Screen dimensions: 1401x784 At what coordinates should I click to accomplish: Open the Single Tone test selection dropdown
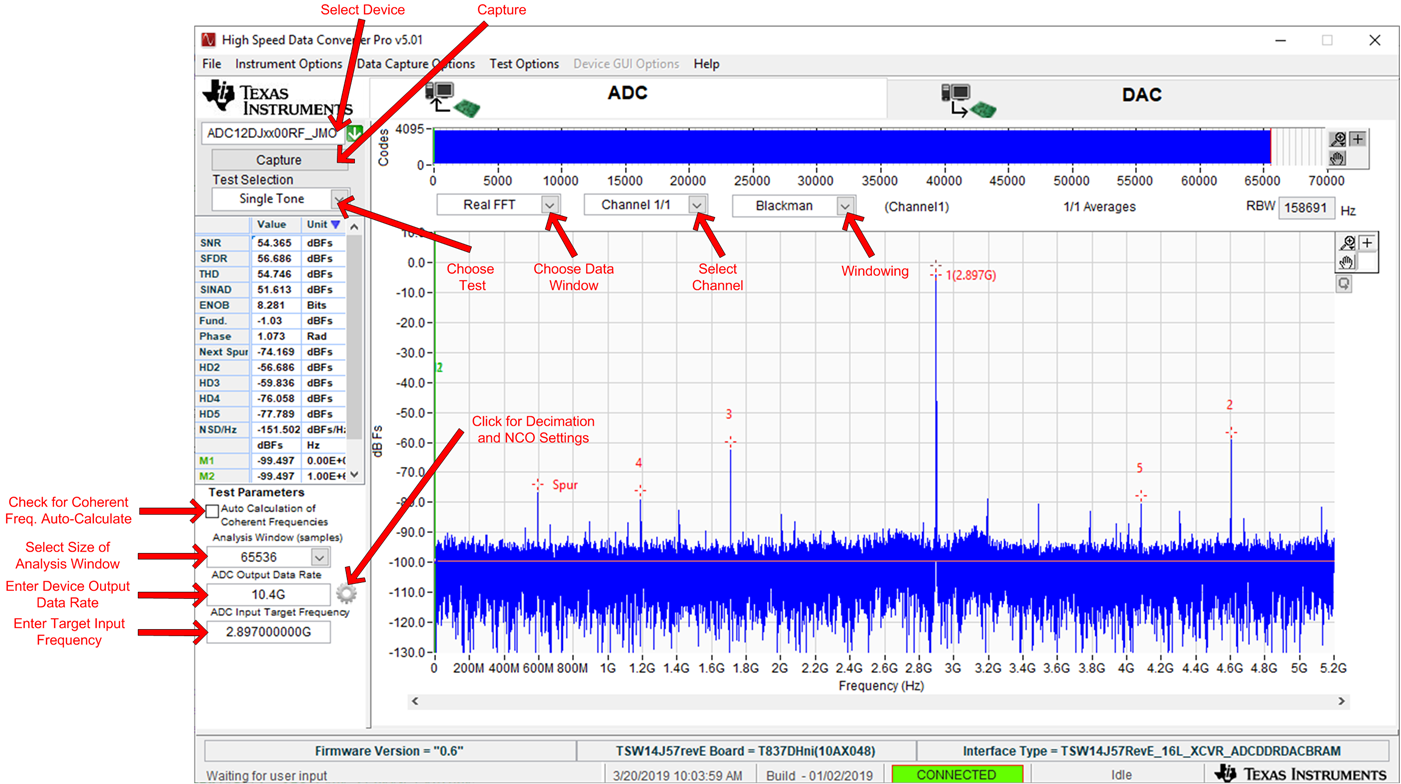point(340,199)
